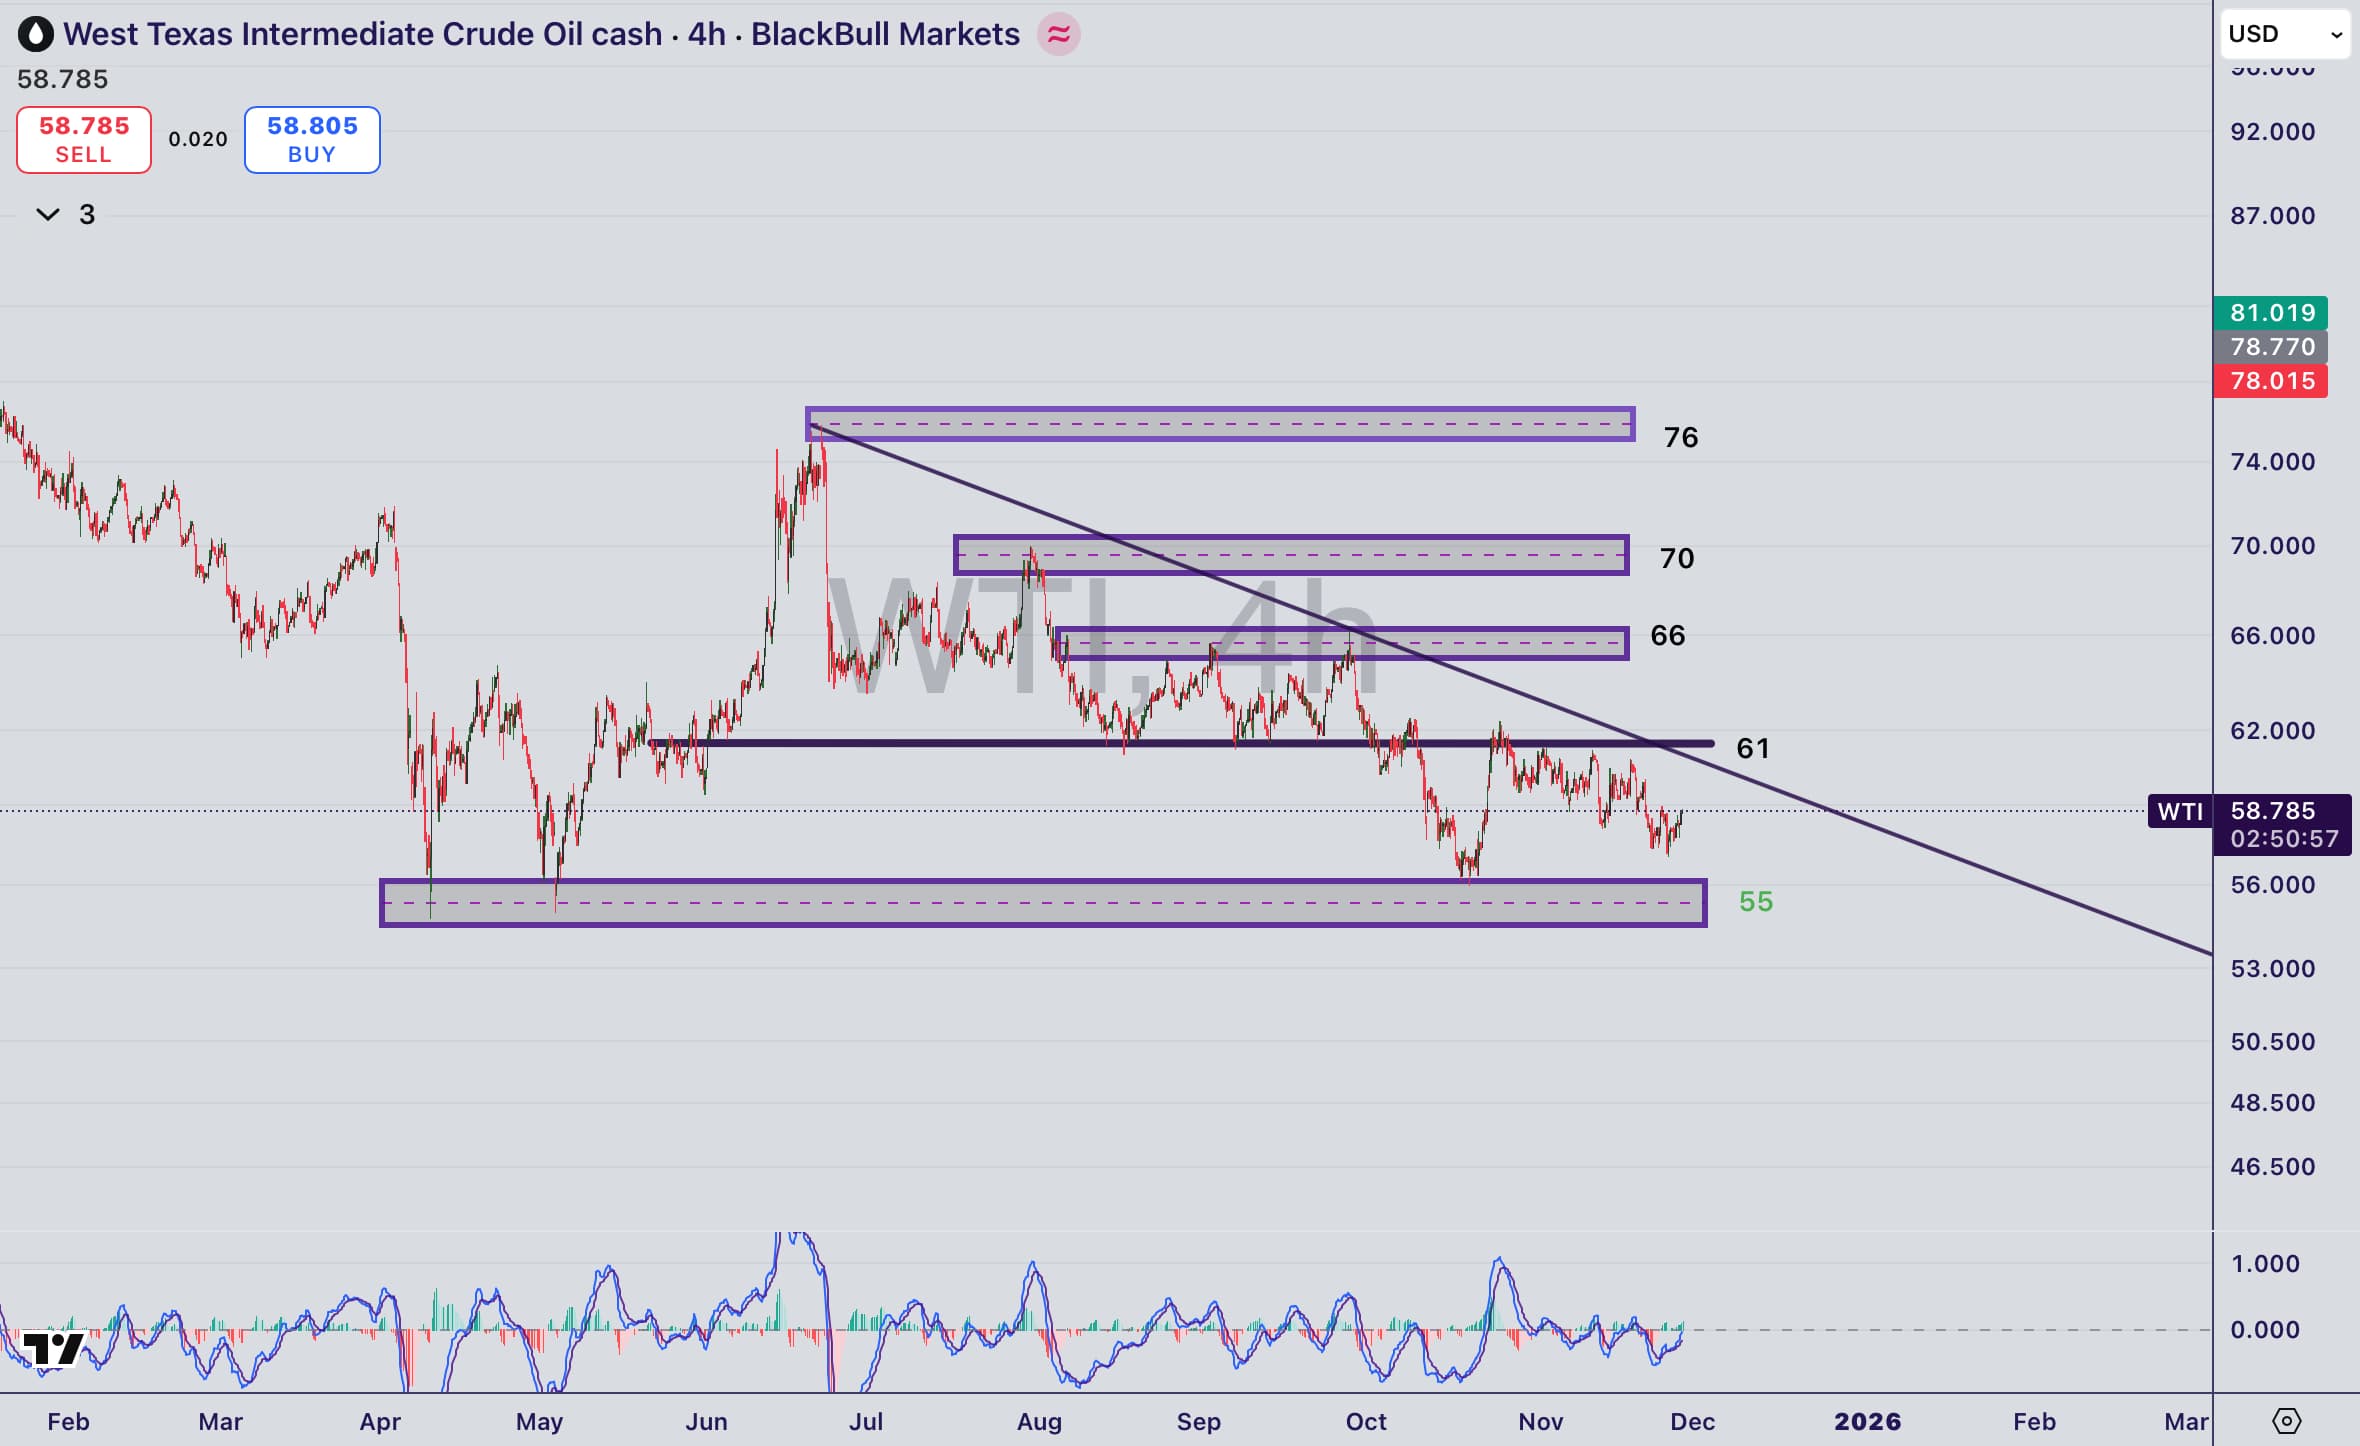
Task: Click the gray 78.770 price label
Action: click(x=2270, y=347)
